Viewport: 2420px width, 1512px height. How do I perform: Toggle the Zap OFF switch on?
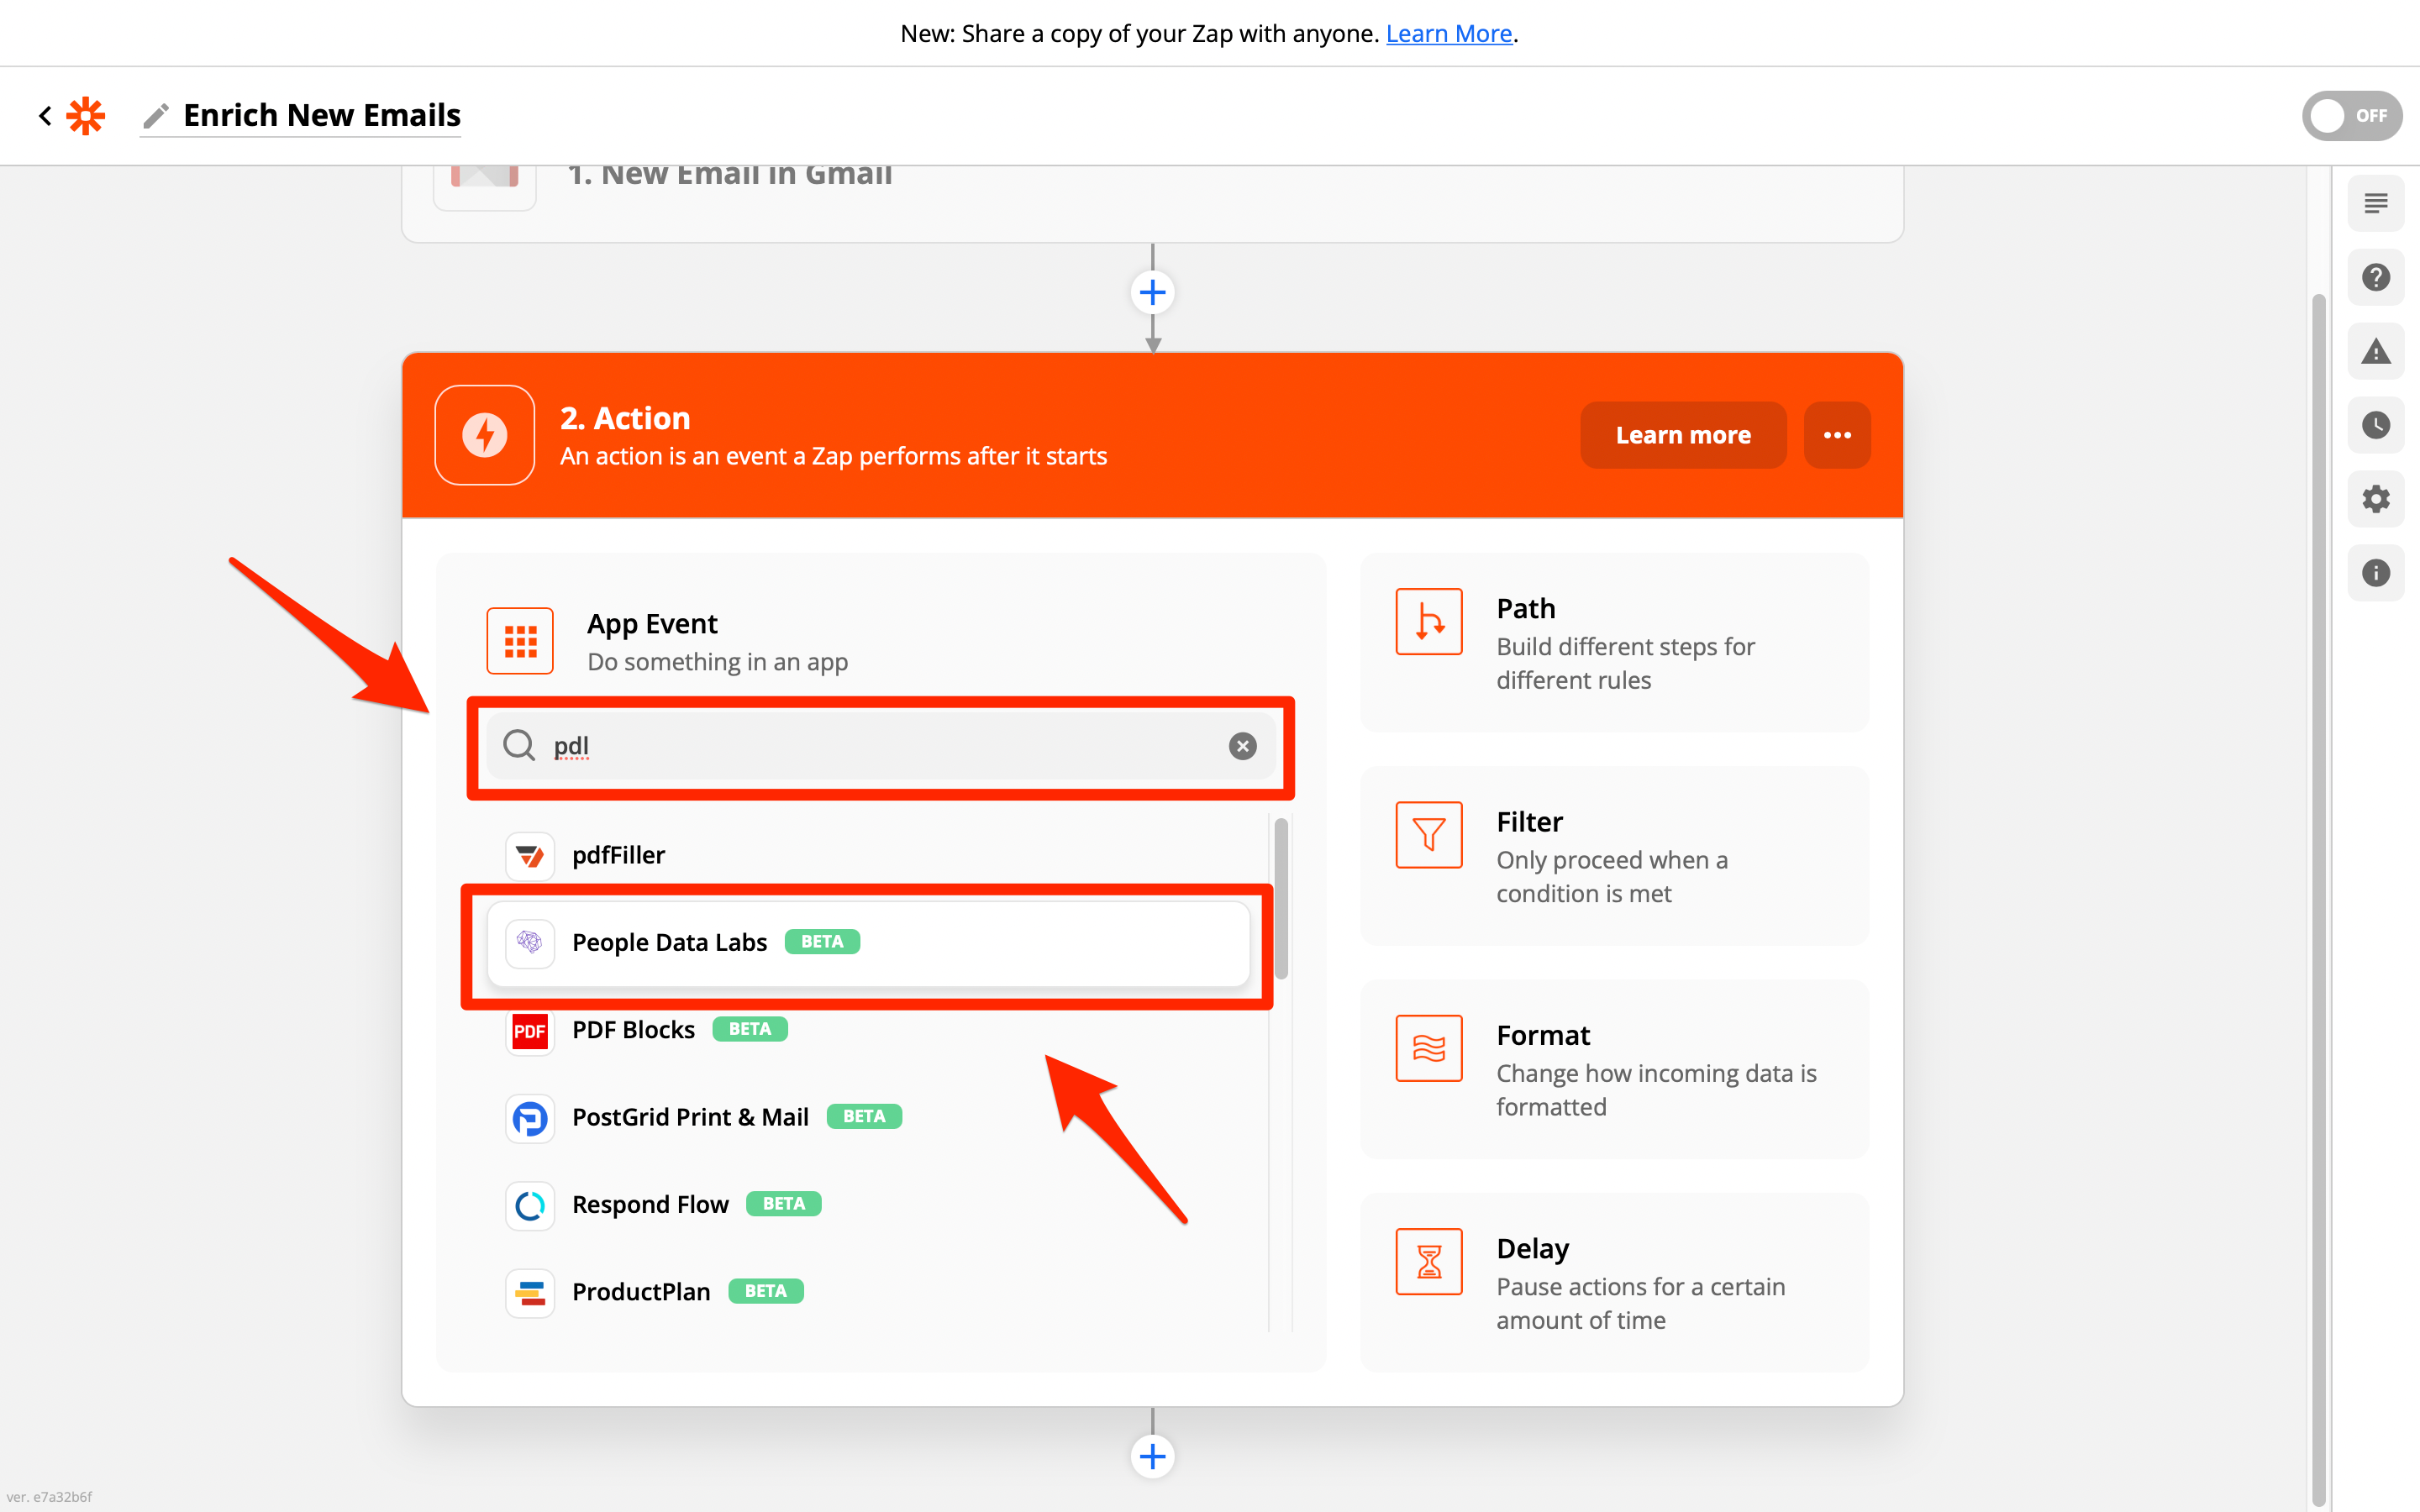[2350, 116]
